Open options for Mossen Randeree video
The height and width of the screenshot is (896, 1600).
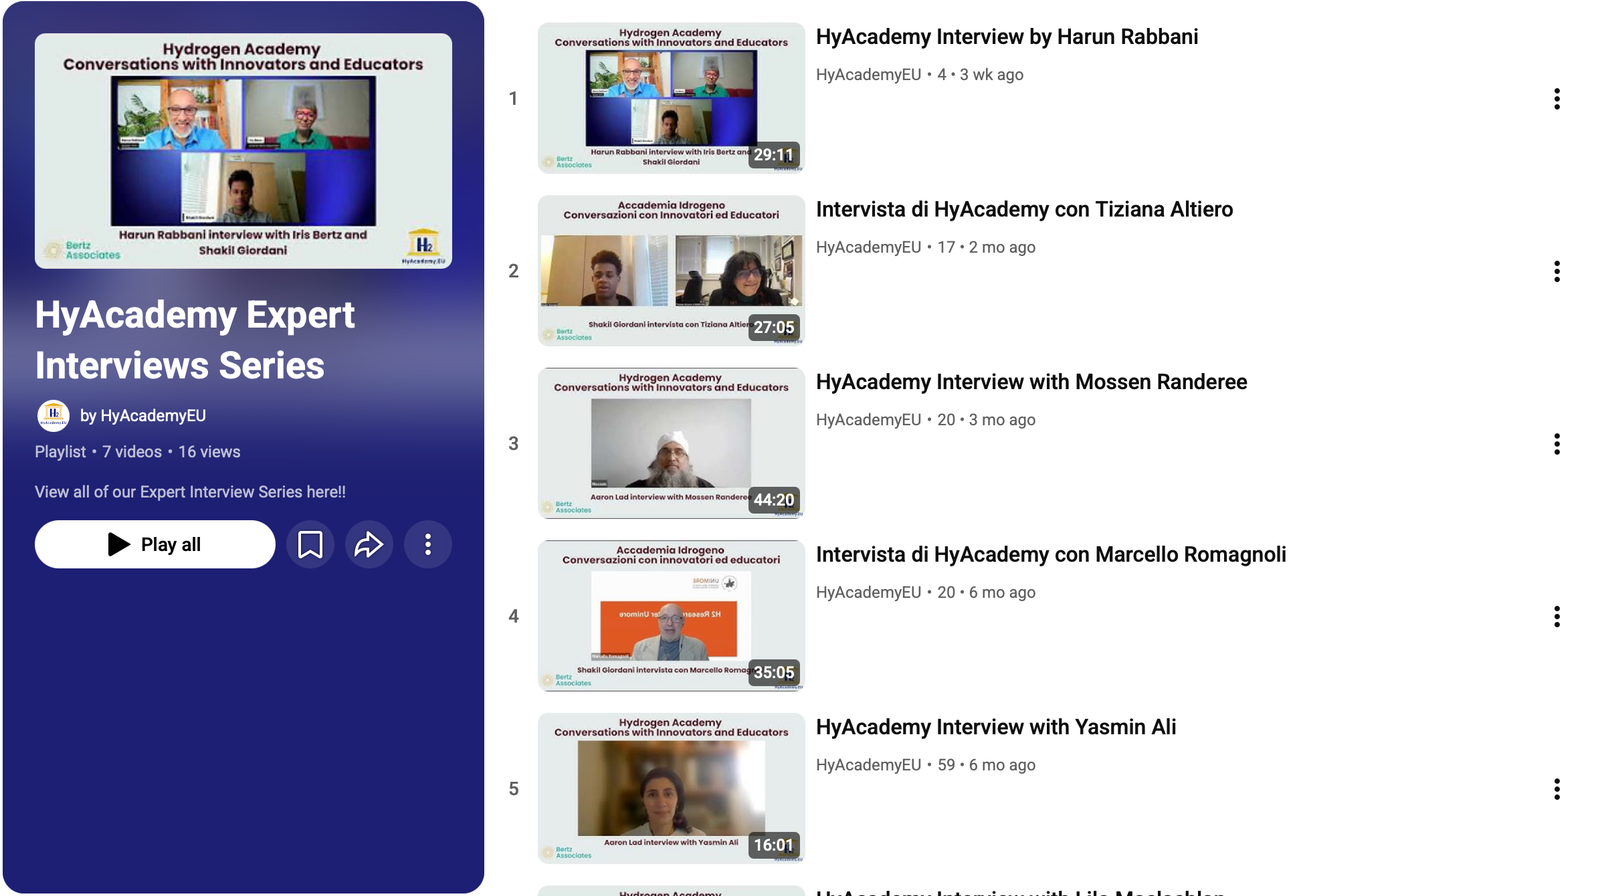1557,444
